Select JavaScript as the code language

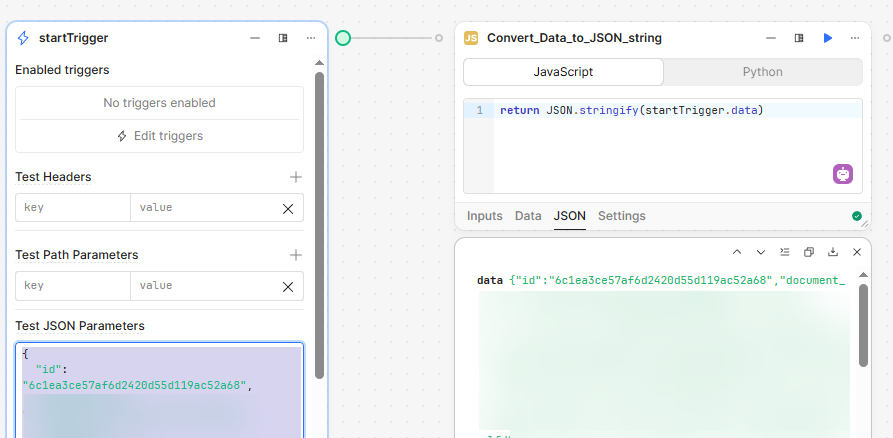563,72
